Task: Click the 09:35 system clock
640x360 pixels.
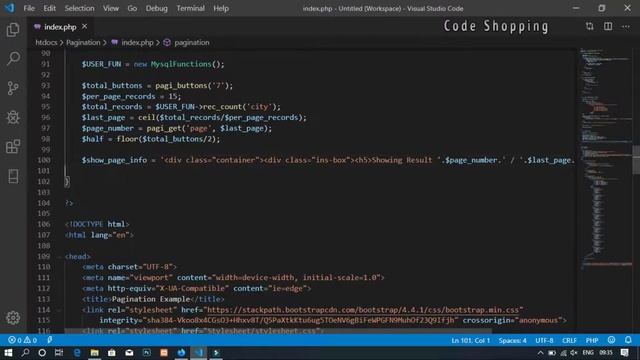Action: tap(606, 353)
